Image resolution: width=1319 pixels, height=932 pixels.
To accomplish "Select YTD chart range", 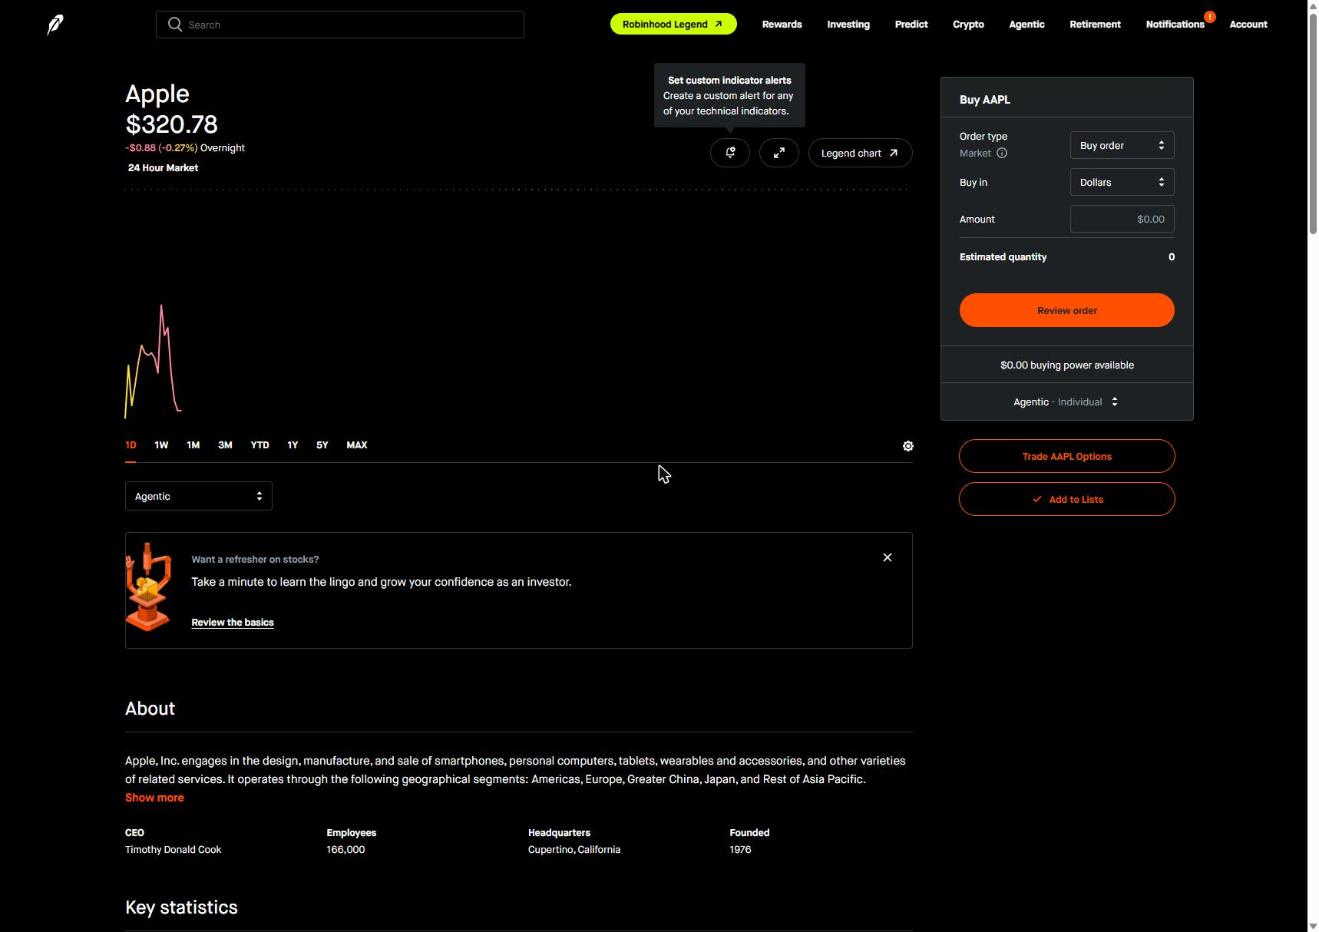I will [x=260, y=445].
